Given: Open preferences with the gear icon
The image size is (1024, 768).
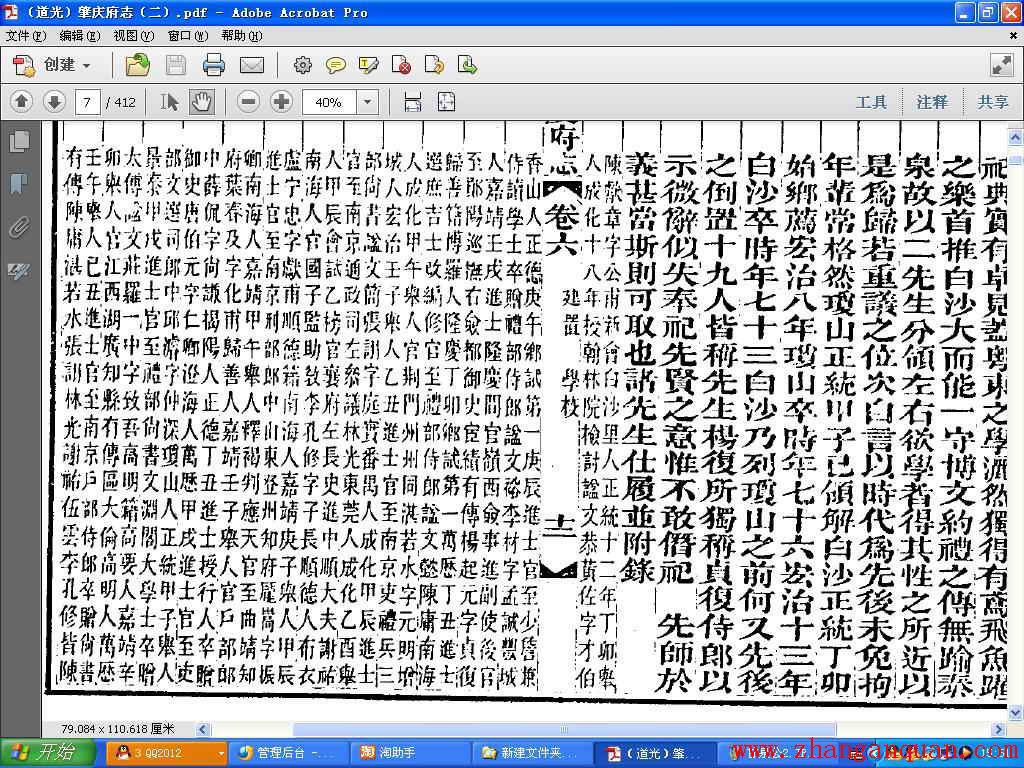Looking at the screenshot, I should point(302,65).
